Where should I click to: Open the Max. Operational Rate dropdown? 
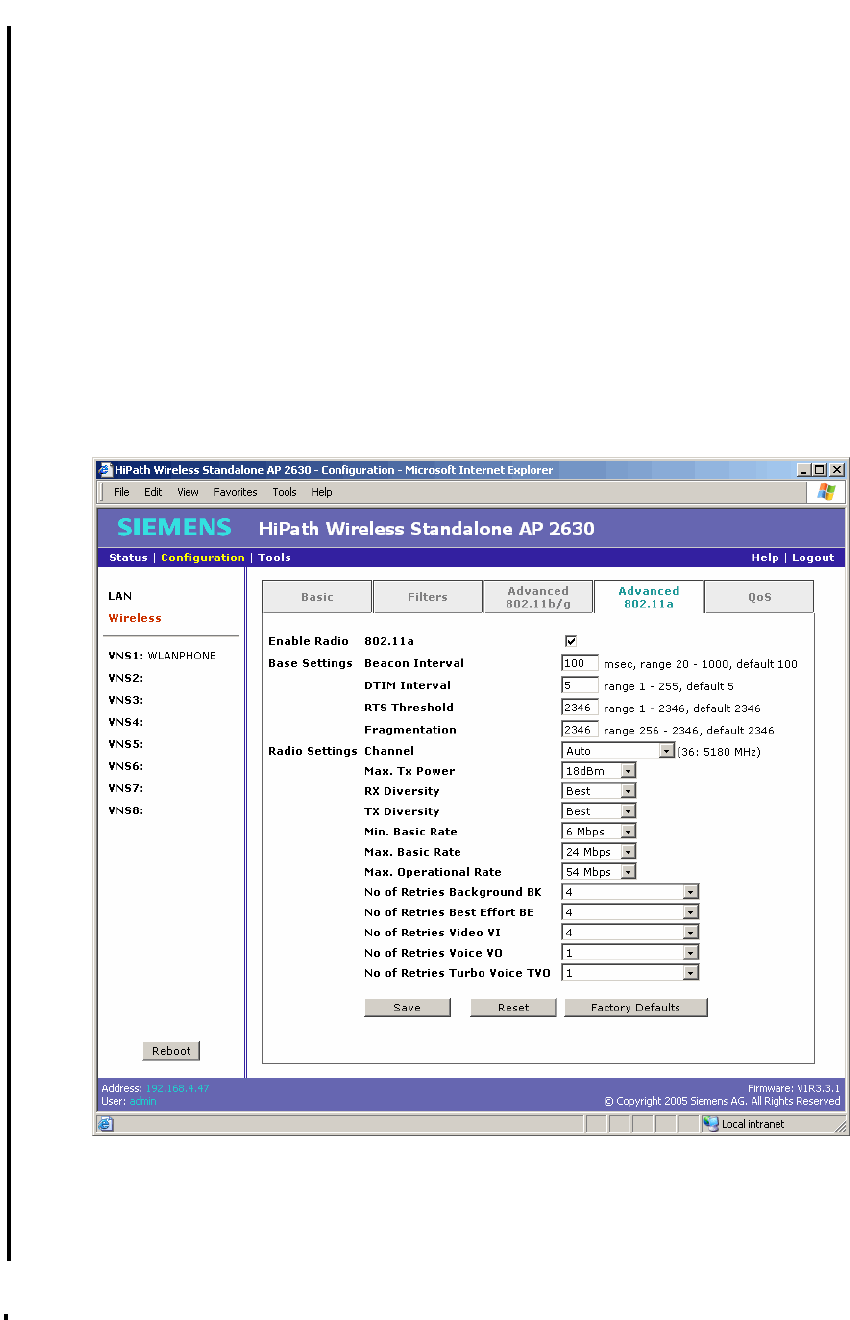click(599, 872)
